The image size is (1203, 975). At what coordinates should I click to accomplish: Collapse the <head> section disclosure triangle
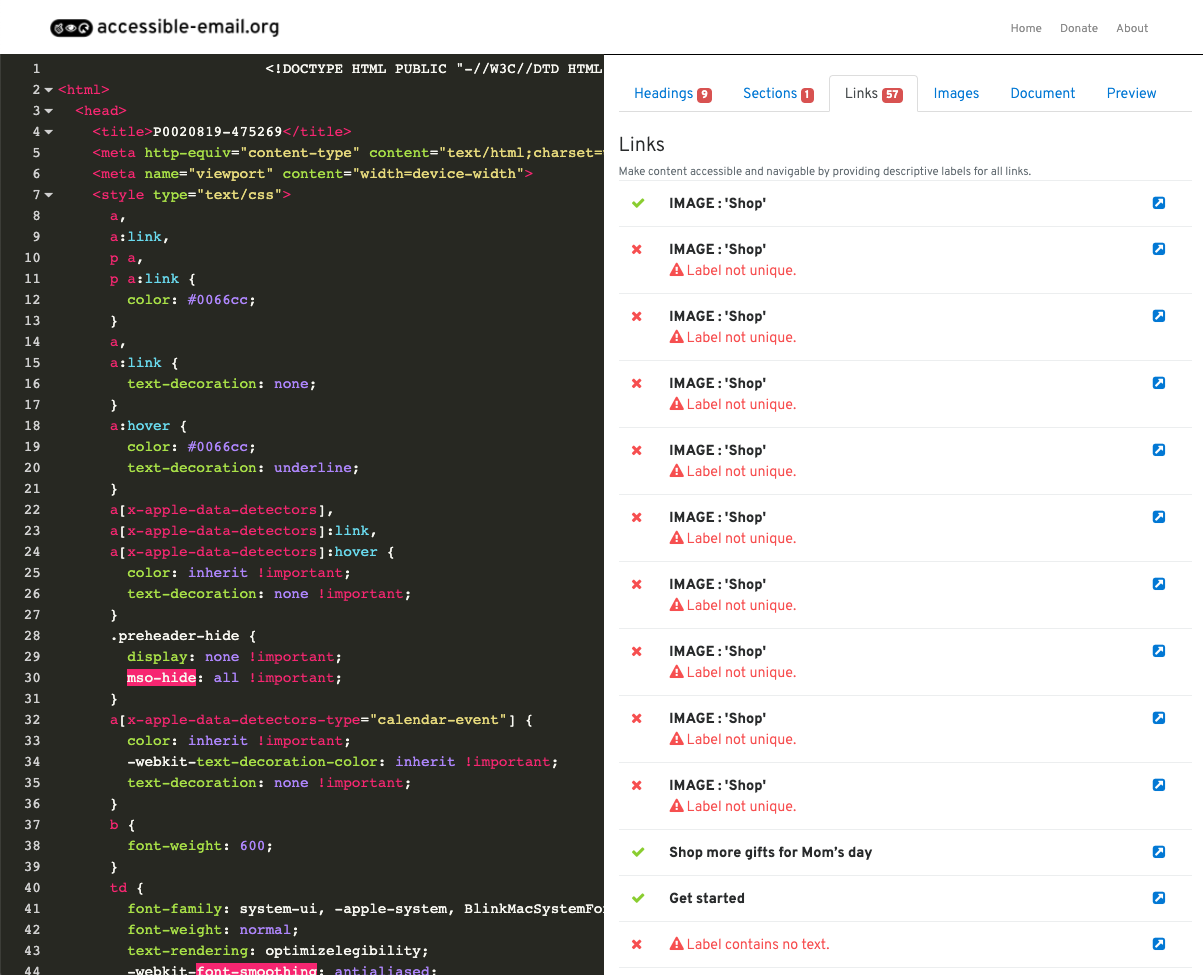point(46,110)
